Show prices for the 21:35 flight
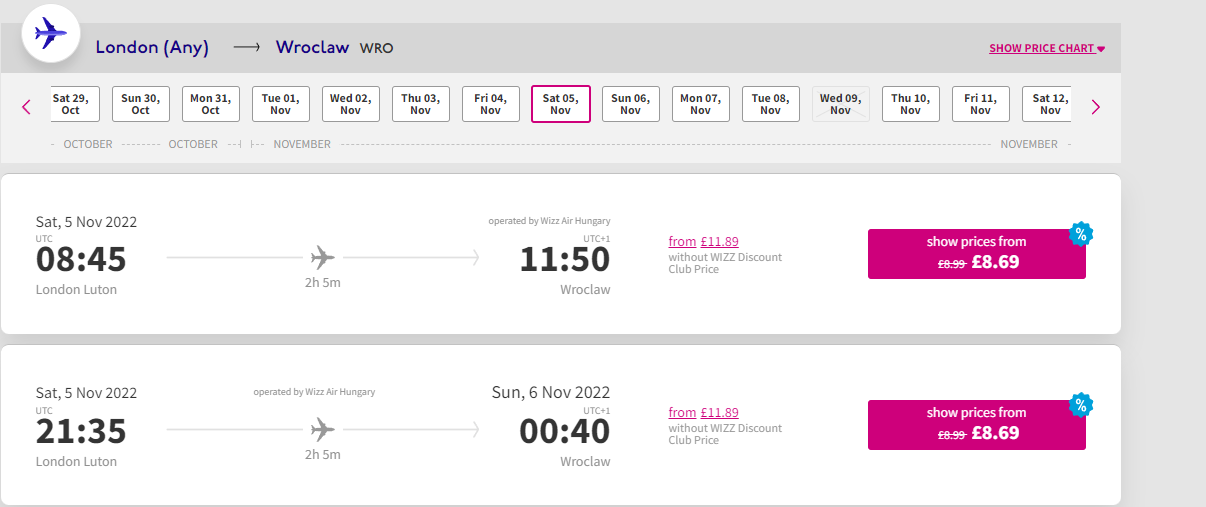The height and width of the screenshot is (507, 1206). (x=977, y=425)
